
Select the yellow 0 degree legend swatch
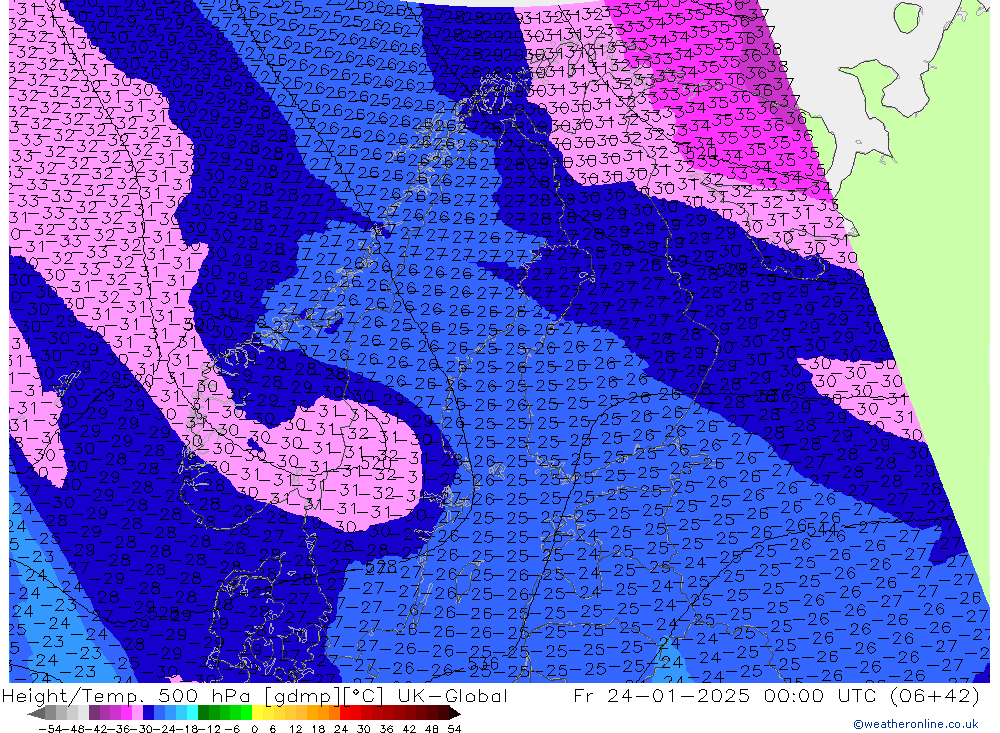(257, 713)
